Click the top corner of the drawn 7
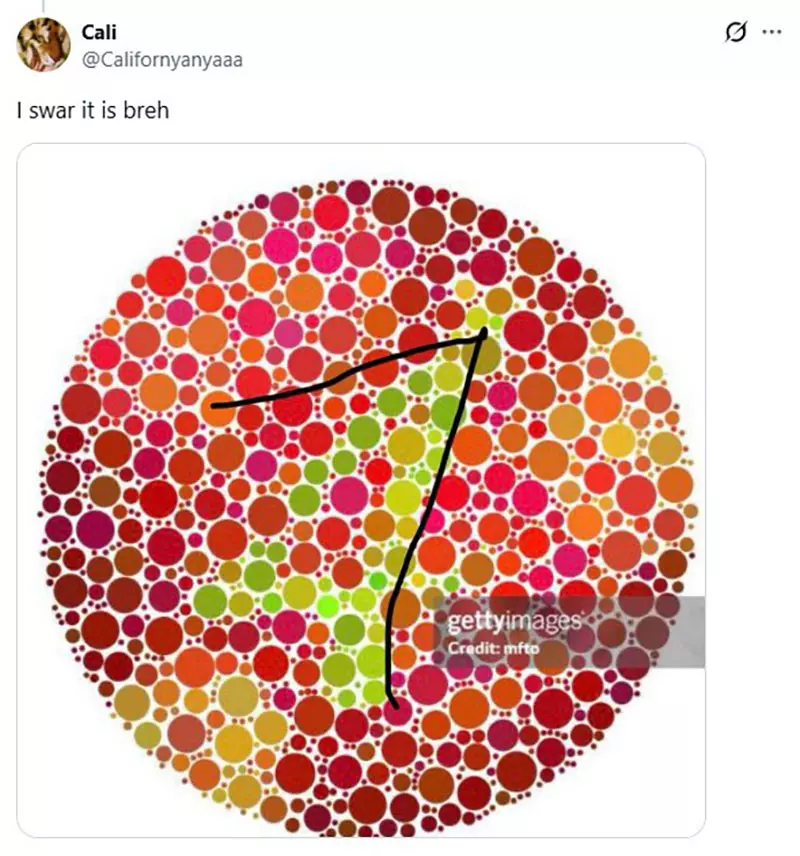Screen dimensions: 800x856 (x=484, y=331)
